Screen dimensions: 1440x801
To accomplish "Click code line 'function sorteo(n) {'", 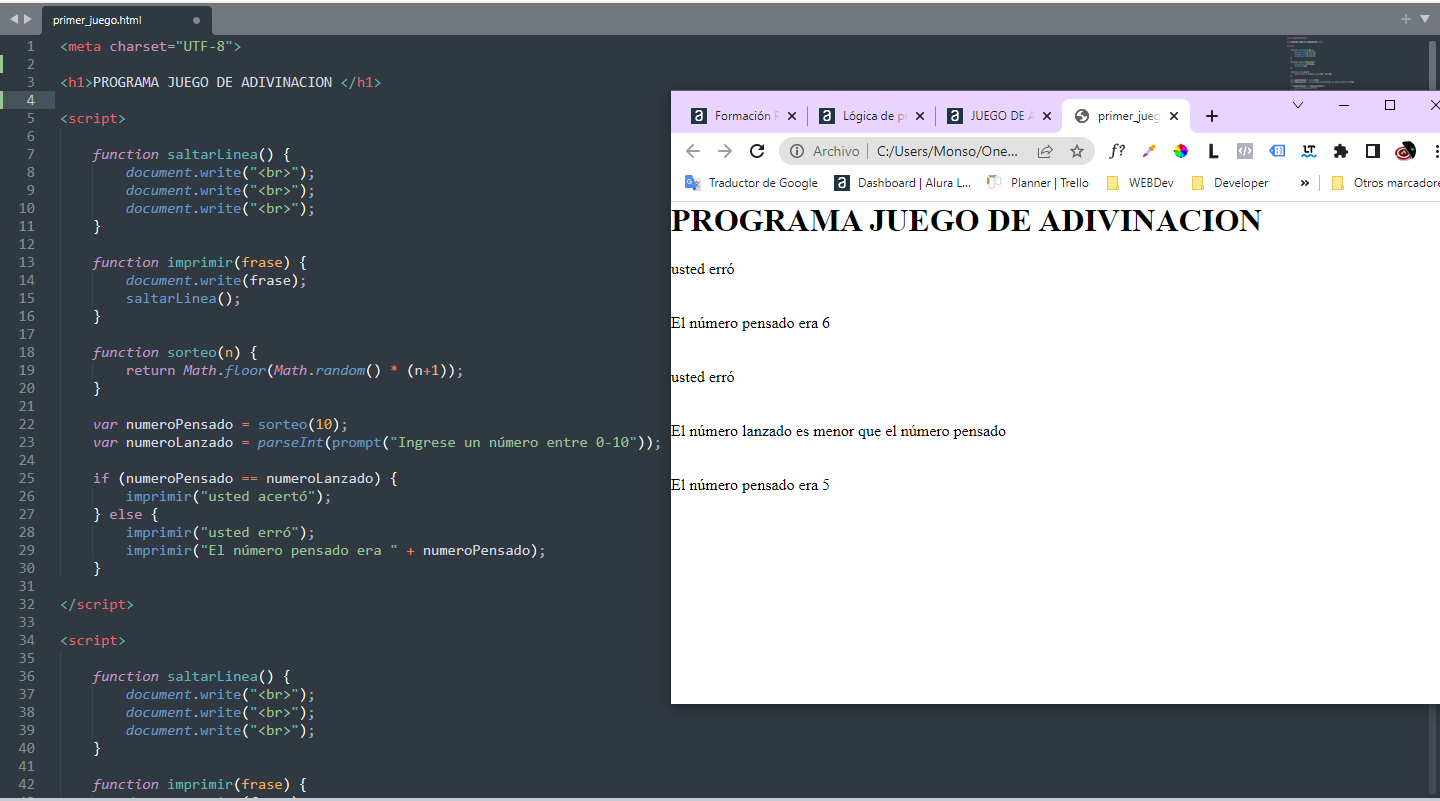I will tap(175, 352).
